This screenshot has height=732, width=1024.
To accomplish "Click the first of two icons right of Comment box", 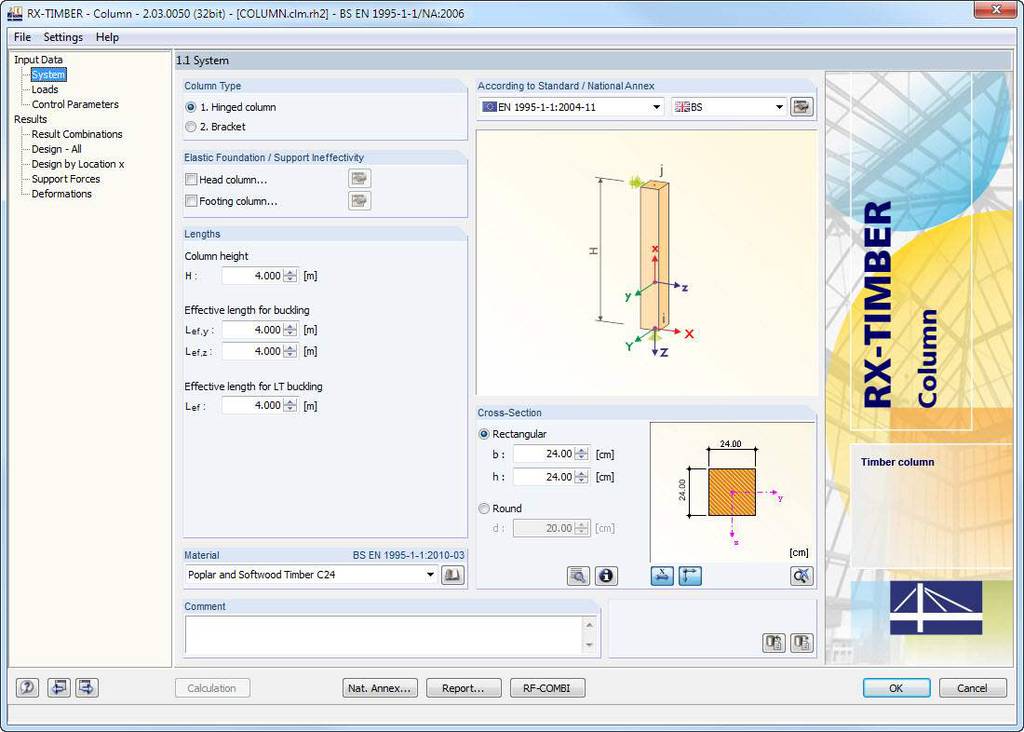I will click(774, 643).
